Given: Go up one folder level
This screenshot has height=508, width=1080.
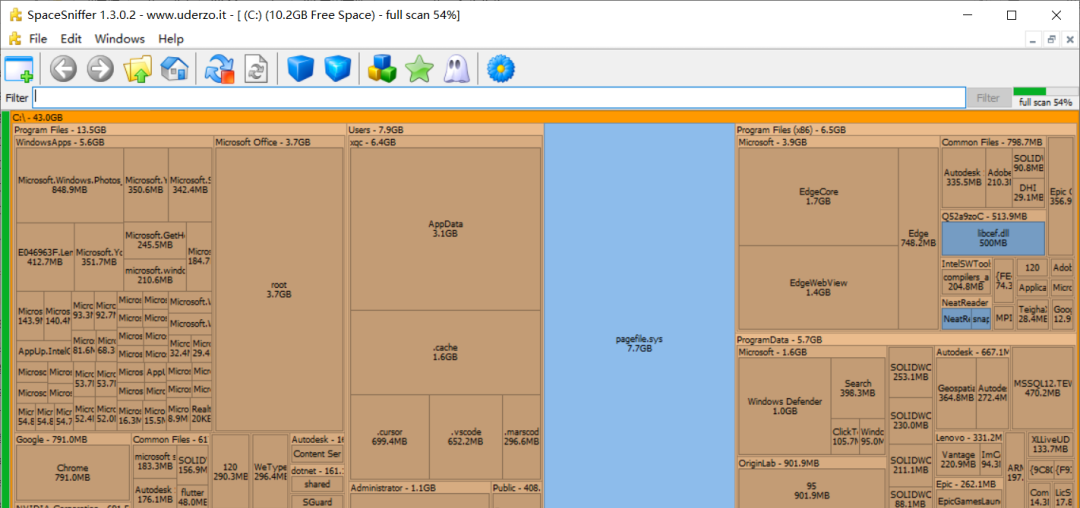Looking at the screenshot, I should (137, 69).
